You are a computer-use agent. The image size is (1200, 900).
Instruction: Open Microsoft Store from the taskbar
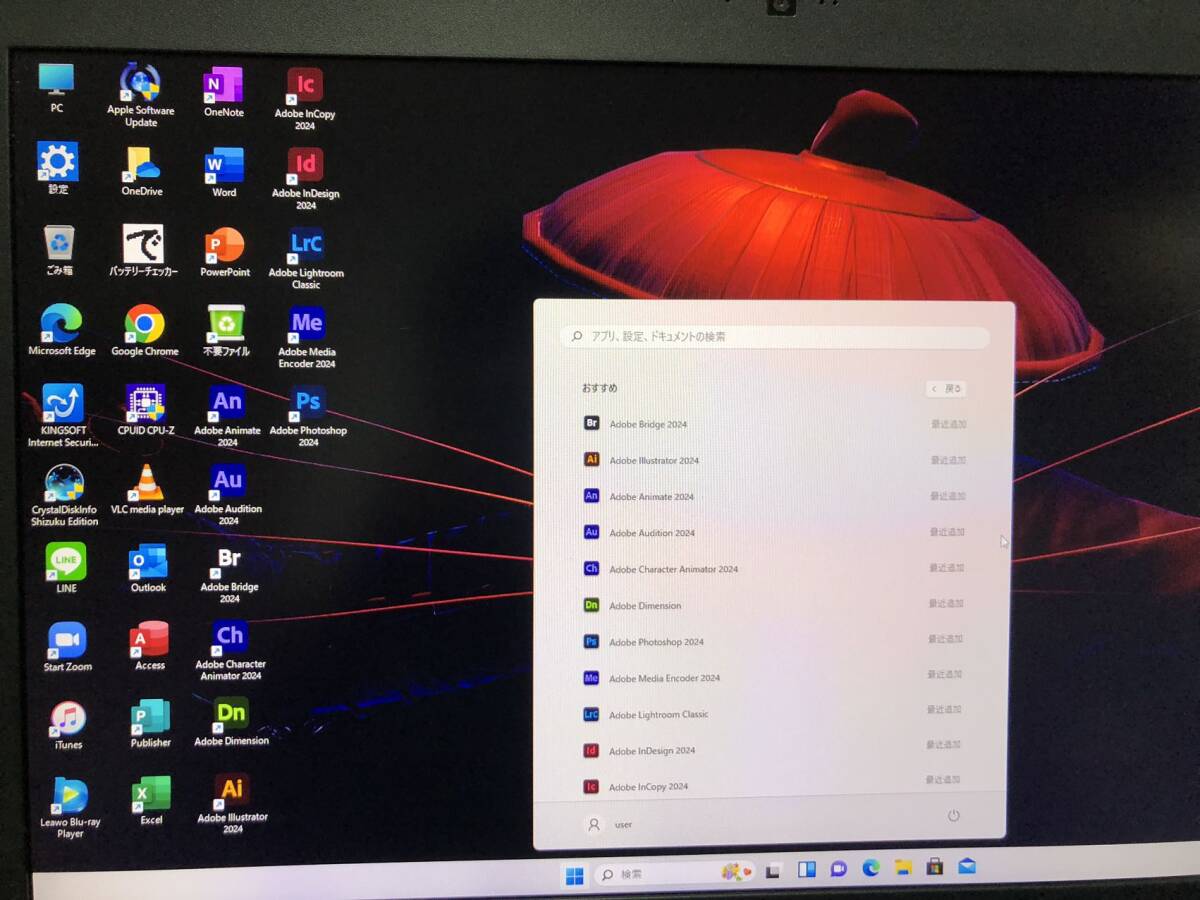935,866
